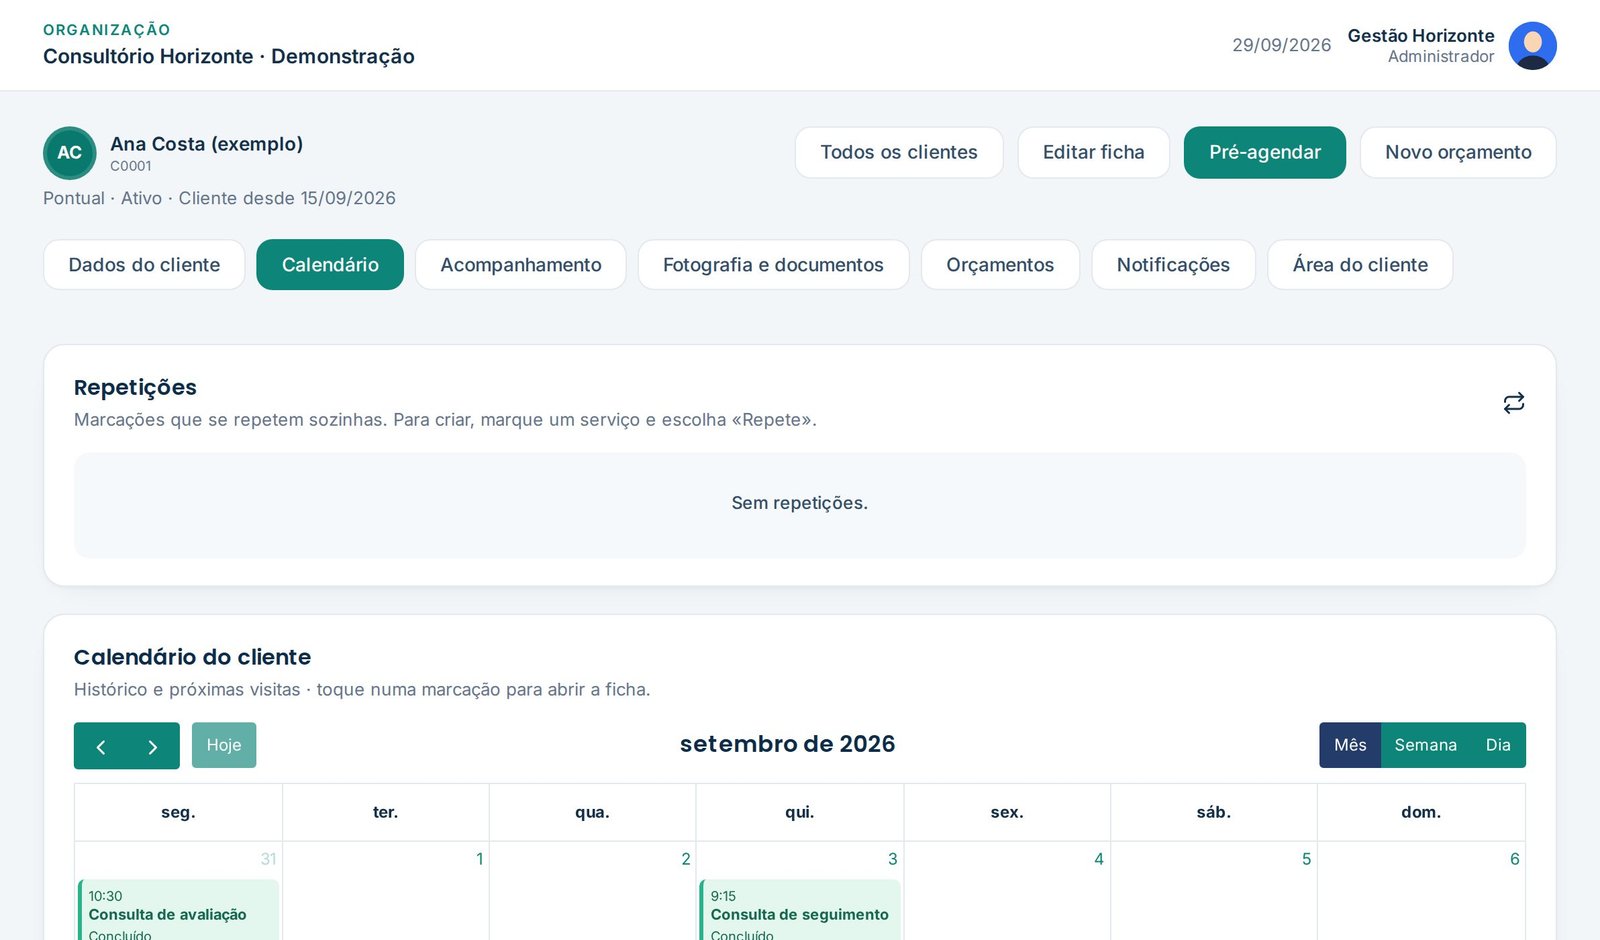This screenshot has height=940, width=1600.
Task: Click the repetitions loop icon
Action: [1514, 403]
